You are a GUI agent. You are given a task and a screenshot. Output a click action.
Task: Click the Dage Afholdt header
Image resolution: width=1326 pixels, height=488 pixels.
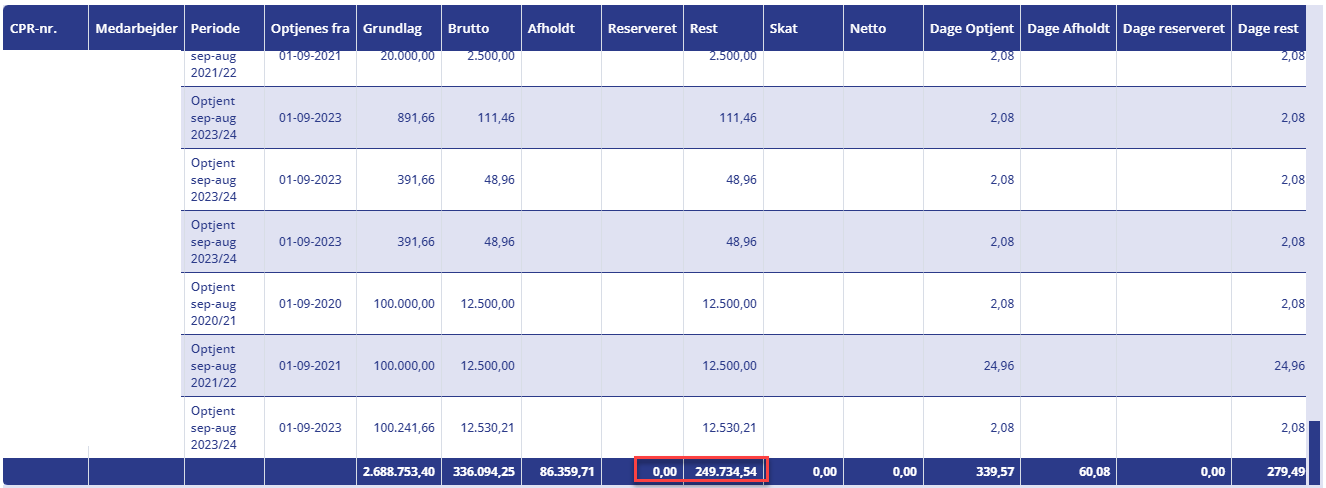tap(1069, 29)
